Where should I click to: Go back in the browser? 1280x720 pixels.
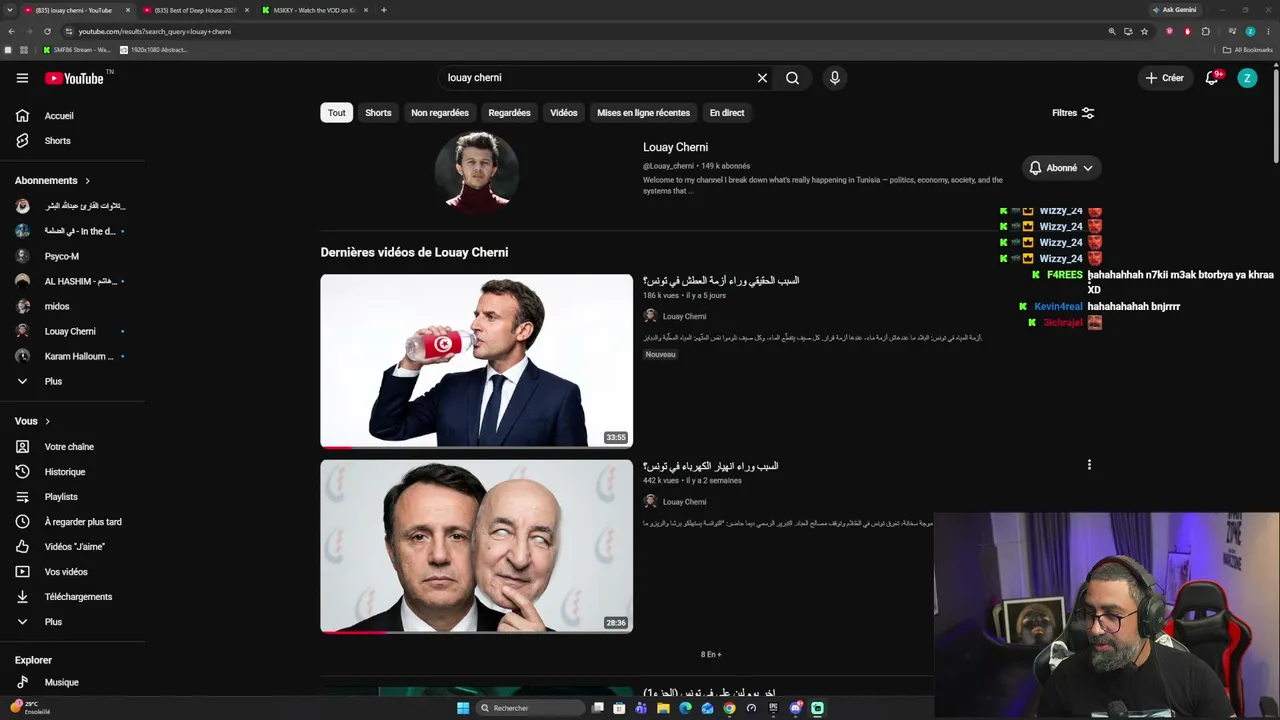pos(12,31)
